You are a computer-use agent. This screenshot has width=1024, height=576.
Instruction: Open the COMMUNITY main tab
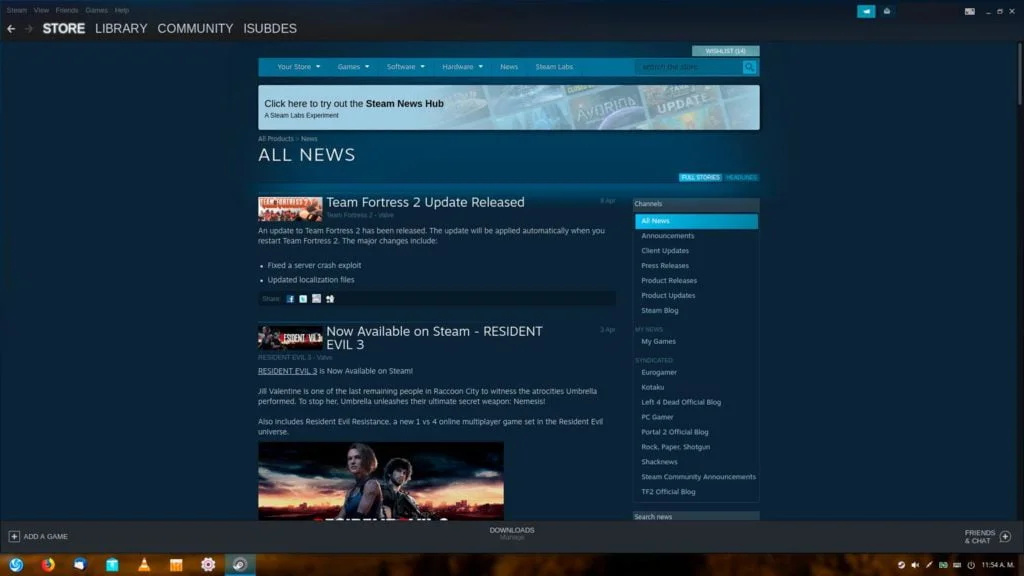coord(195,29)
